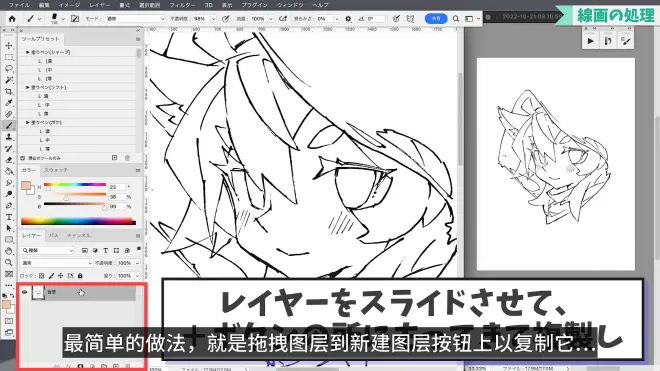The width and height of the screenshot is (660, 371).
Task: Select the Brush tool in toolbox
Action: click(x=9, y=125)
